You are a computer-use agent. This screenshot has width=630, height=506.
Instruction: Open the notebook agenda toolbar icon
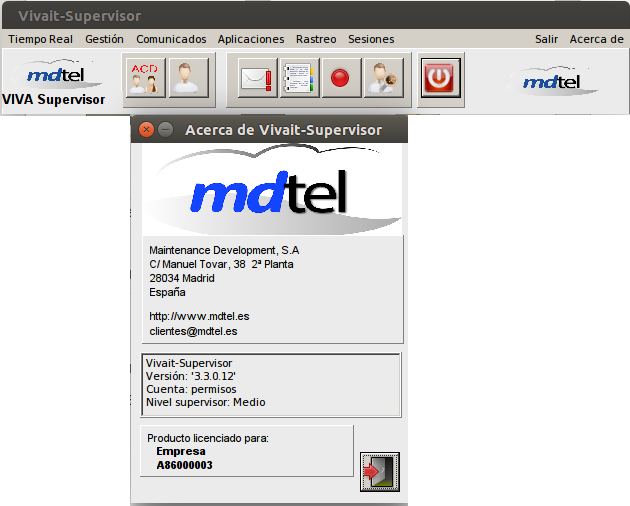[299, 78]
